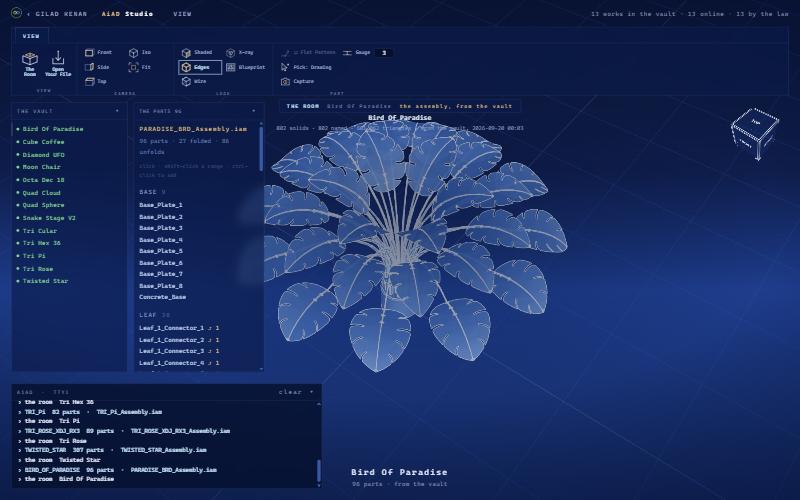Select part Base_Plate_2

click(x=161, y=217)
